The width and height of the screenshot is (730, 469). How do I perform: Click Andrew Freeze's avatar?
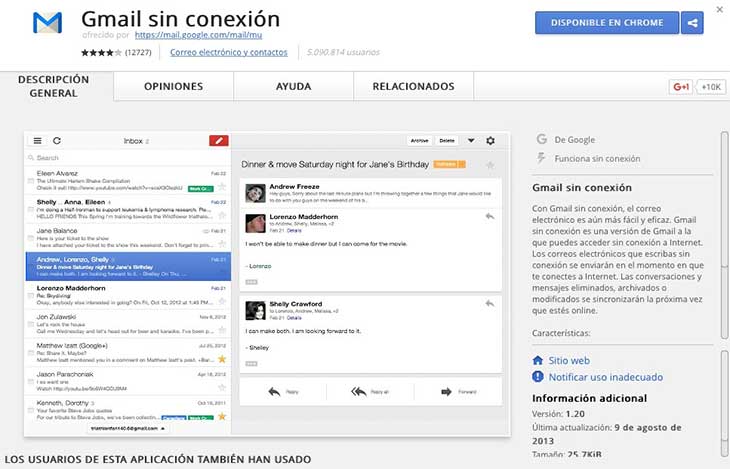pos(255,193)
